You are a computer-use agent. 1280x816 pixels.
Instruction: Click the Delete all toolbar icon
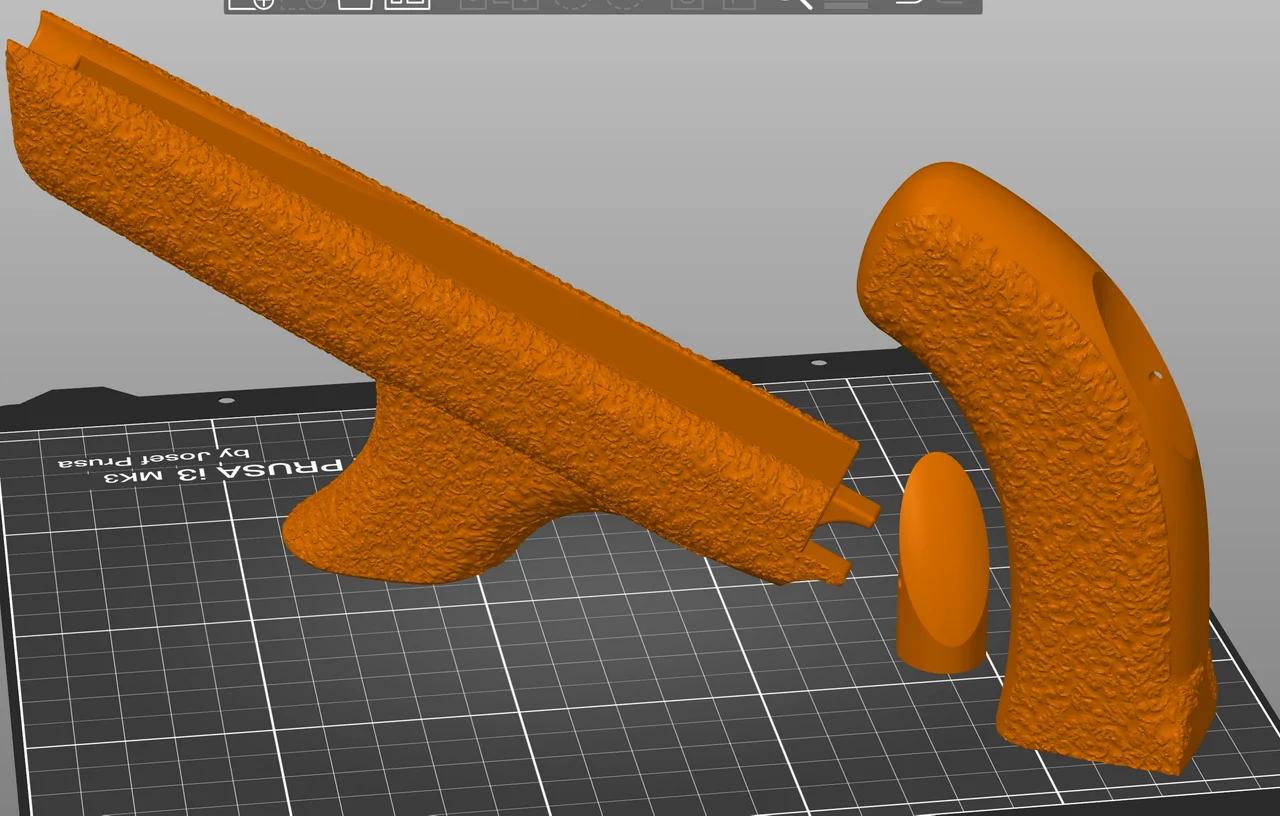[x=356, y=3]
